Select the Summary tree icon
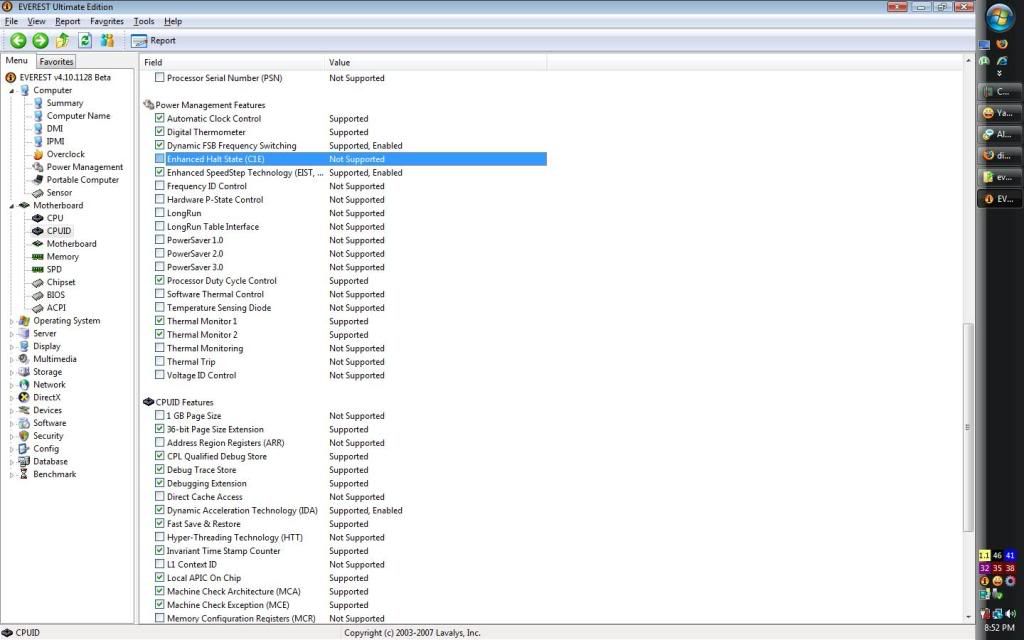The height and width of the screenshot is (640, 1024). [38, 103]
